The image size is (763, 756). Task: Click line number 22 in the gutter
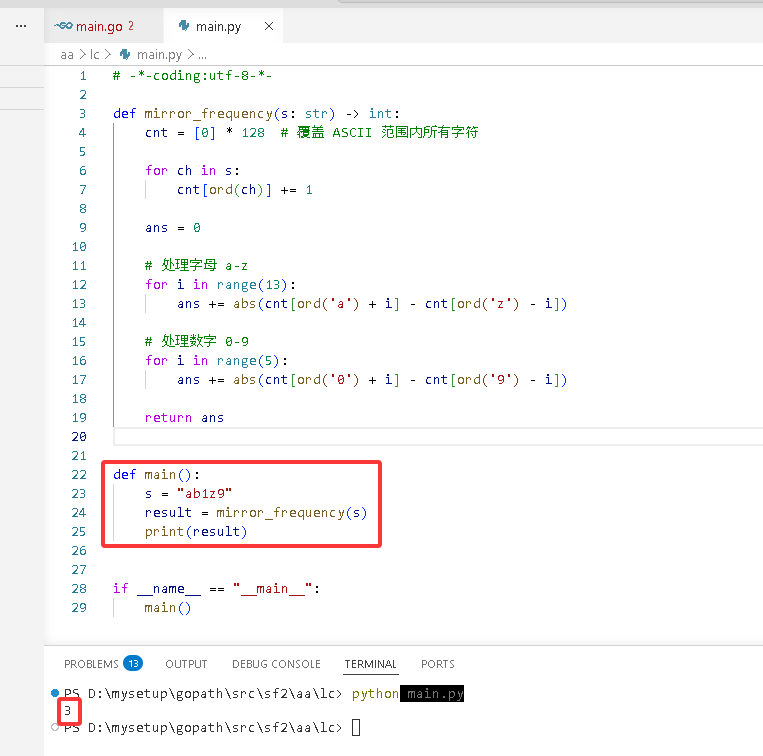pos(79,474)
